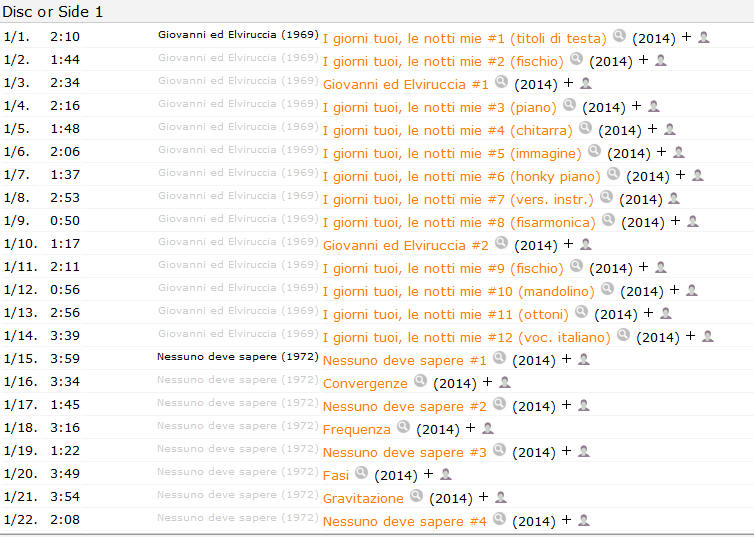This screenshot has width=754, height=537.
Task: Open the Convergenze track link
Action: 365,384
